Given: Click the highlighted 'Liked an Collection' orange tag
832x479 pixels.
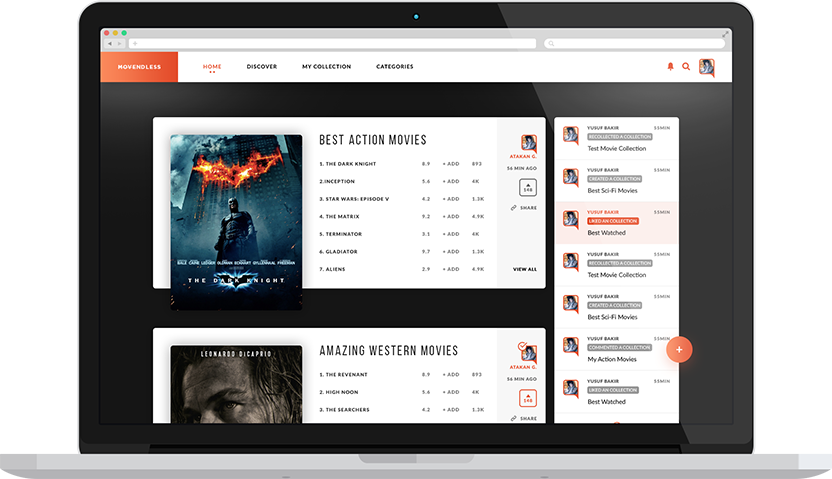Looking at the screenshot, I should 613,221.
